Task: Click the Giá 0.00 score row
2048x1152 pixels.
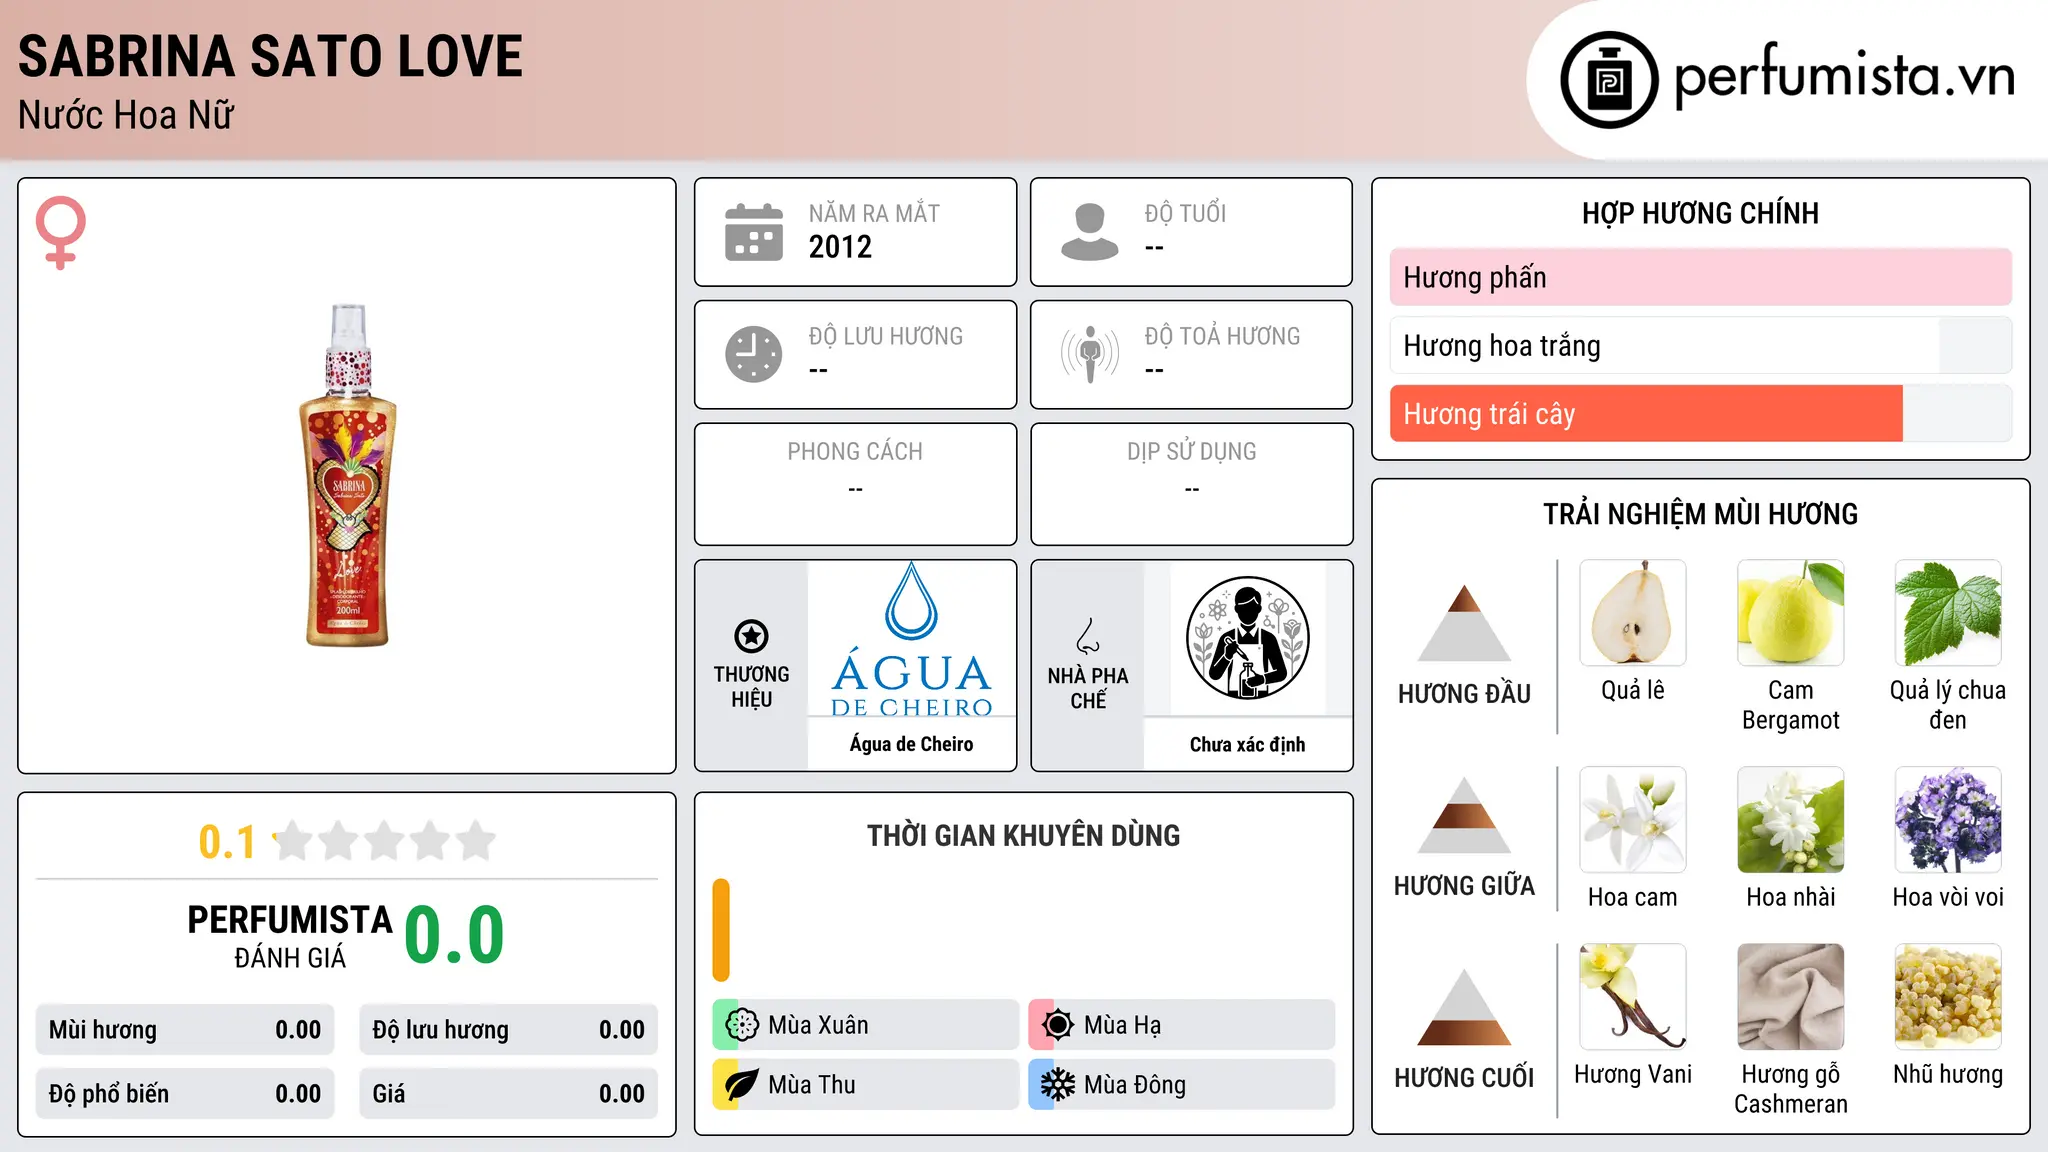Action: coord(509,1094)
